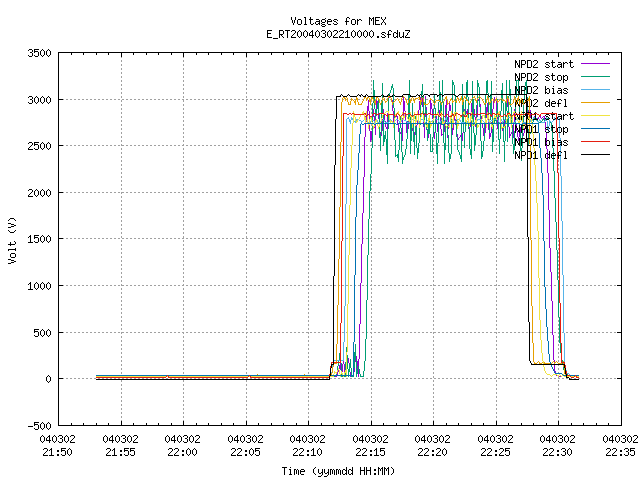This screenshot has width=640, height=480.
Task: Click the 22:10 time axis label
Action: pyautogui.click(x=307, y=452)
